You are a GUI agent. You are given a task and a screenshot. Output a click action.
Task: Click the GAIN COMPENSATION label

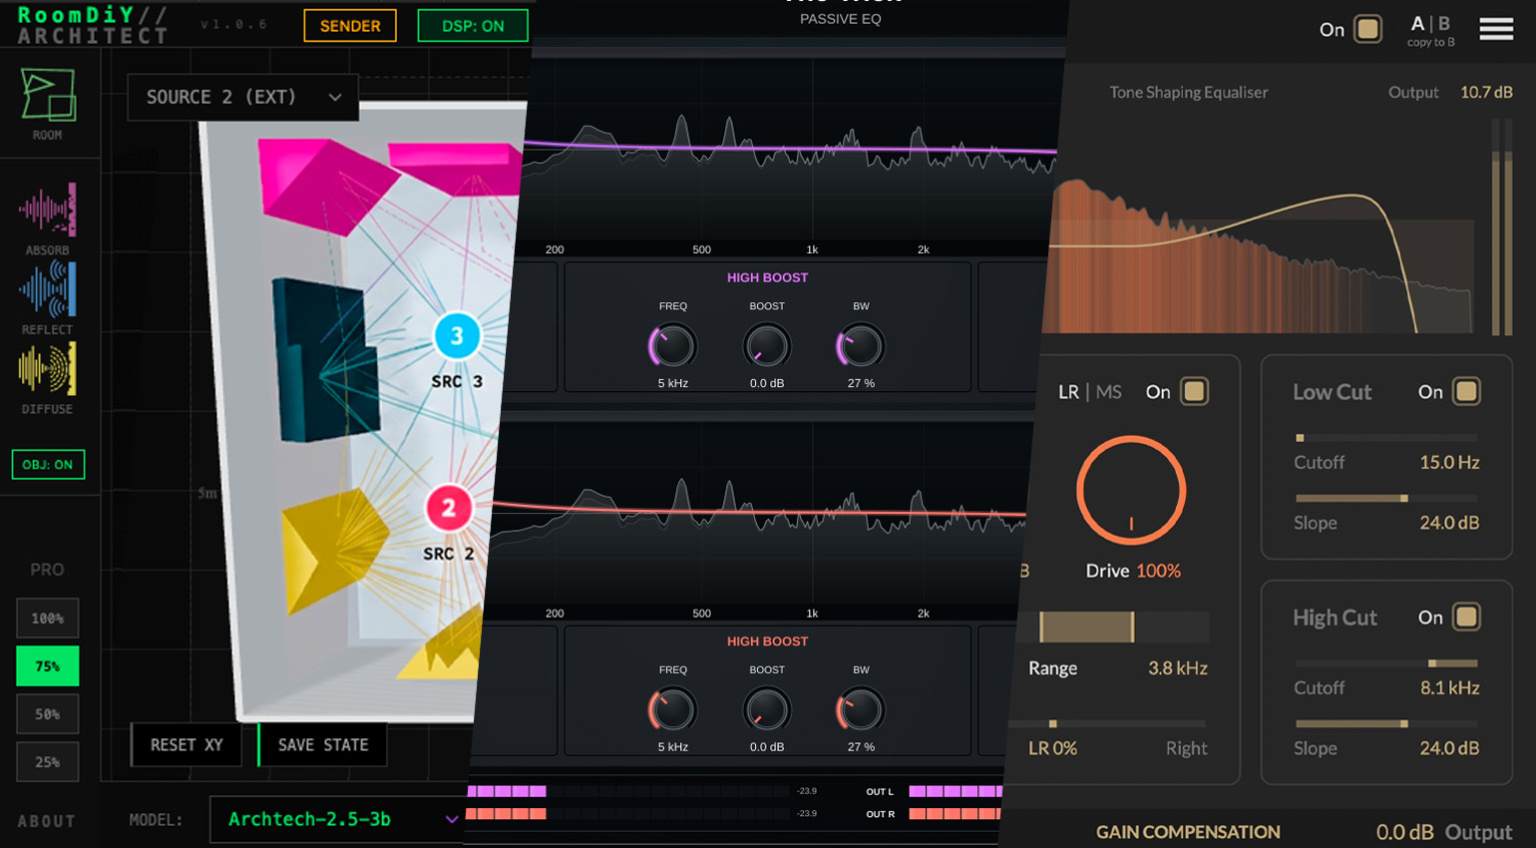(x=1188, y=832)
